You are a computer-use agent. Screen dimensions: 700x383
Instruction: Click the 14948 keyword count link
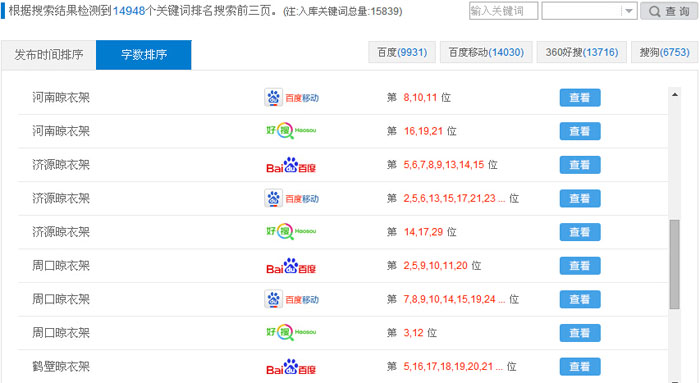(129, 11)
